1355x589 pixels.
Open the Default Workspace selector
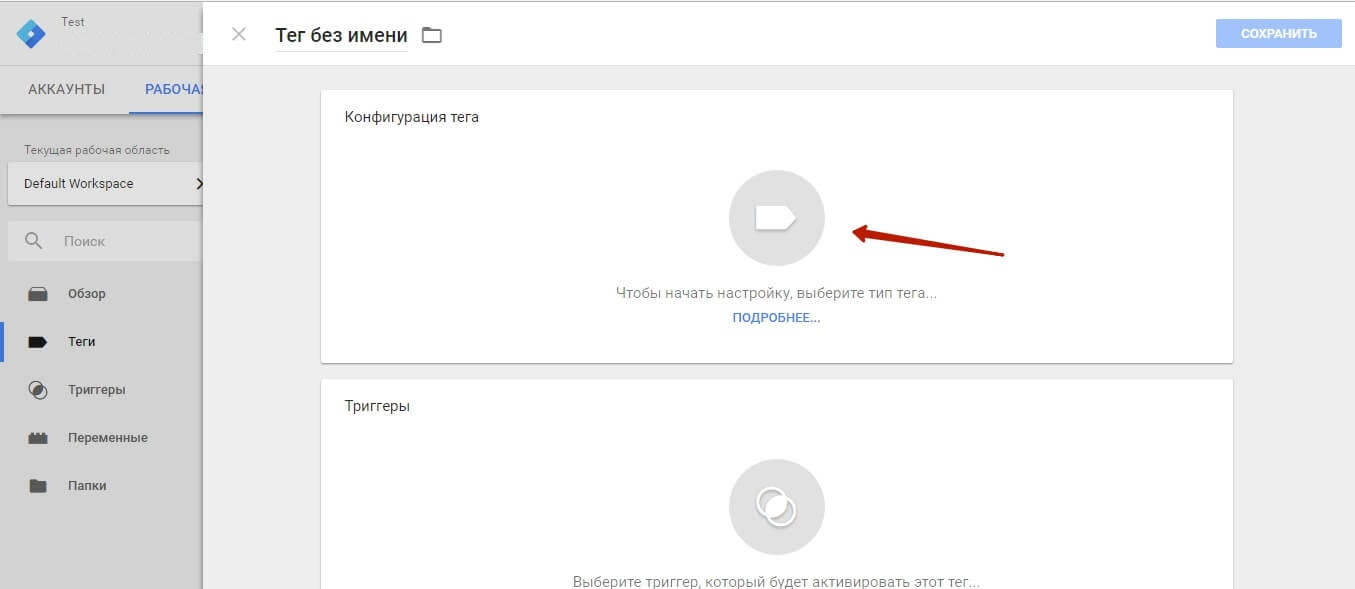click(105, 184)
